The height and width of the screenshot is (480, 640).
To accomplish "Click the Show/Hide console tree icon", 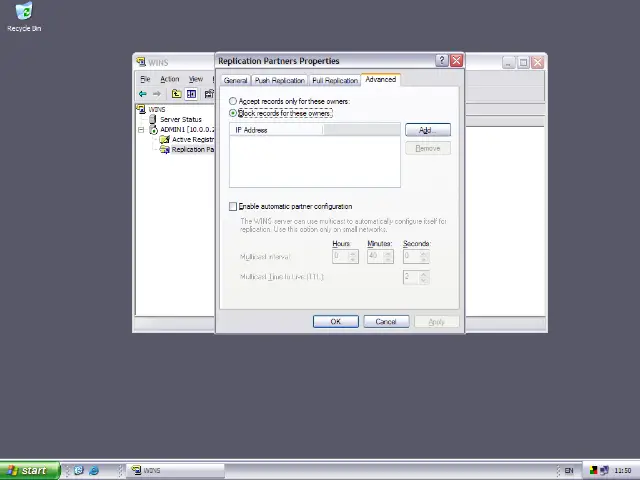I will (191, 94).
